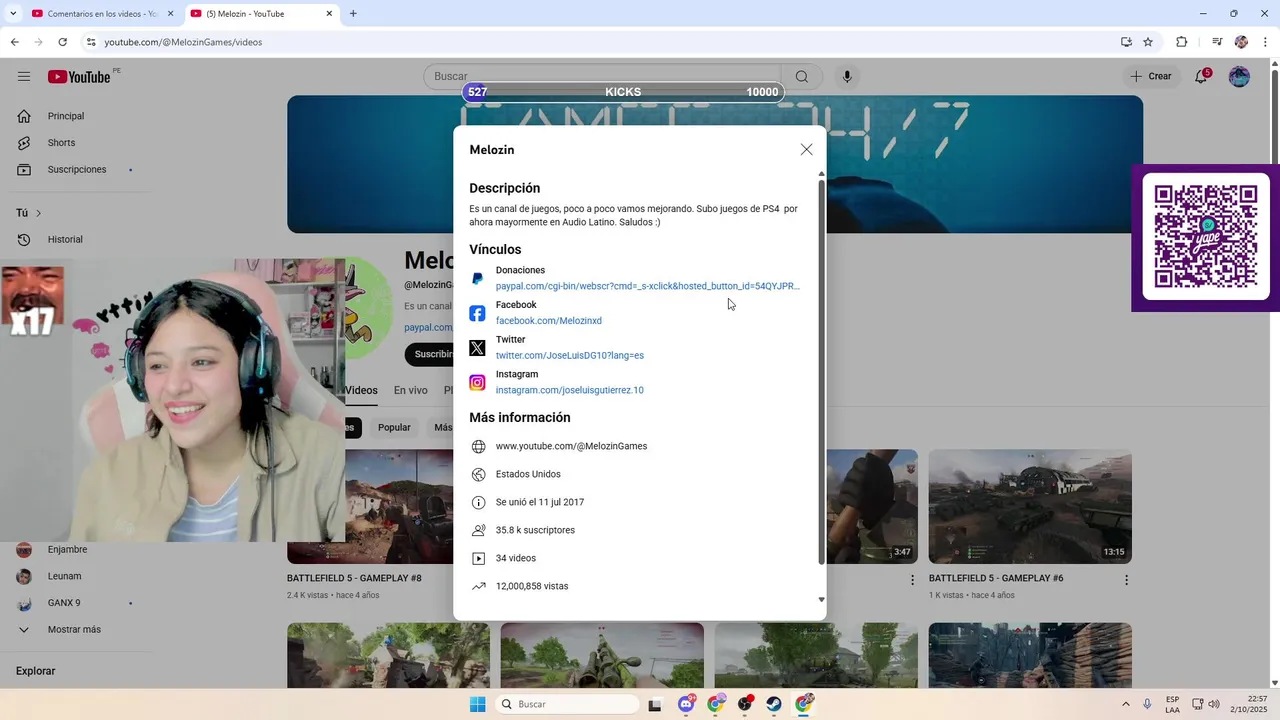The image size is (1280, 720).
Task: Close the Melozin channel info dialog
Action: click(x=806, y=149)
